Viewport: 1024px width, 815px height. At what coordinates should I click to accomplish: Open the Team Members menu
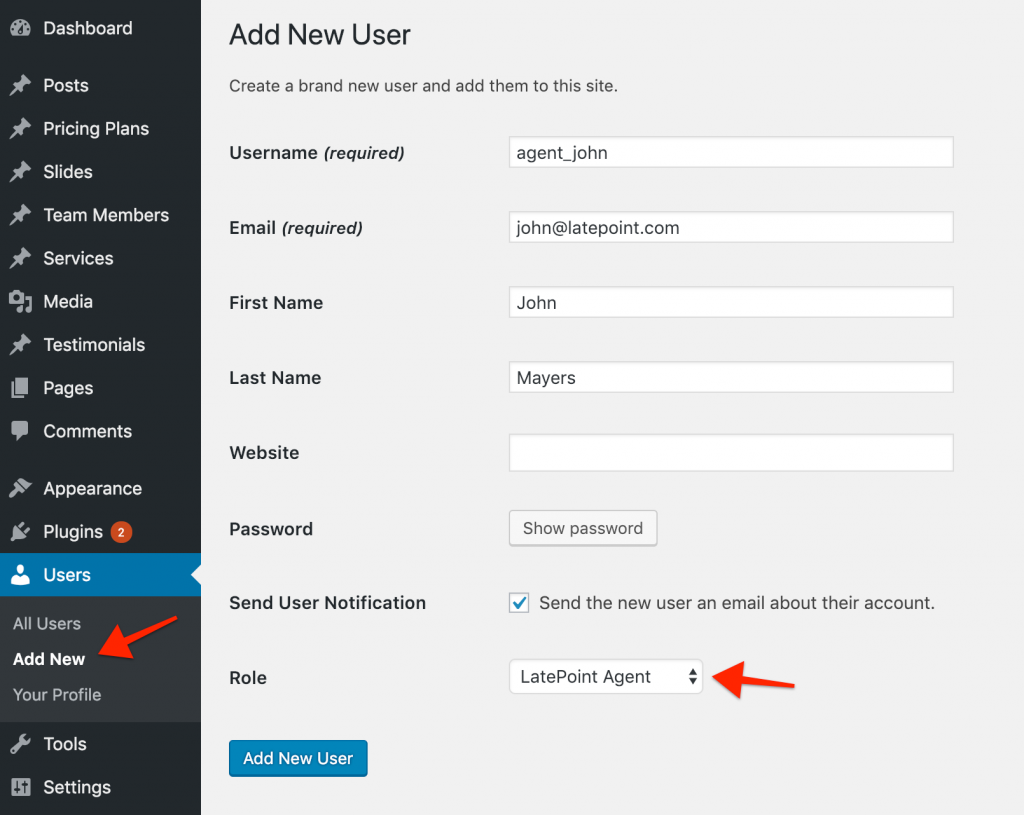(x=105, y=215)
